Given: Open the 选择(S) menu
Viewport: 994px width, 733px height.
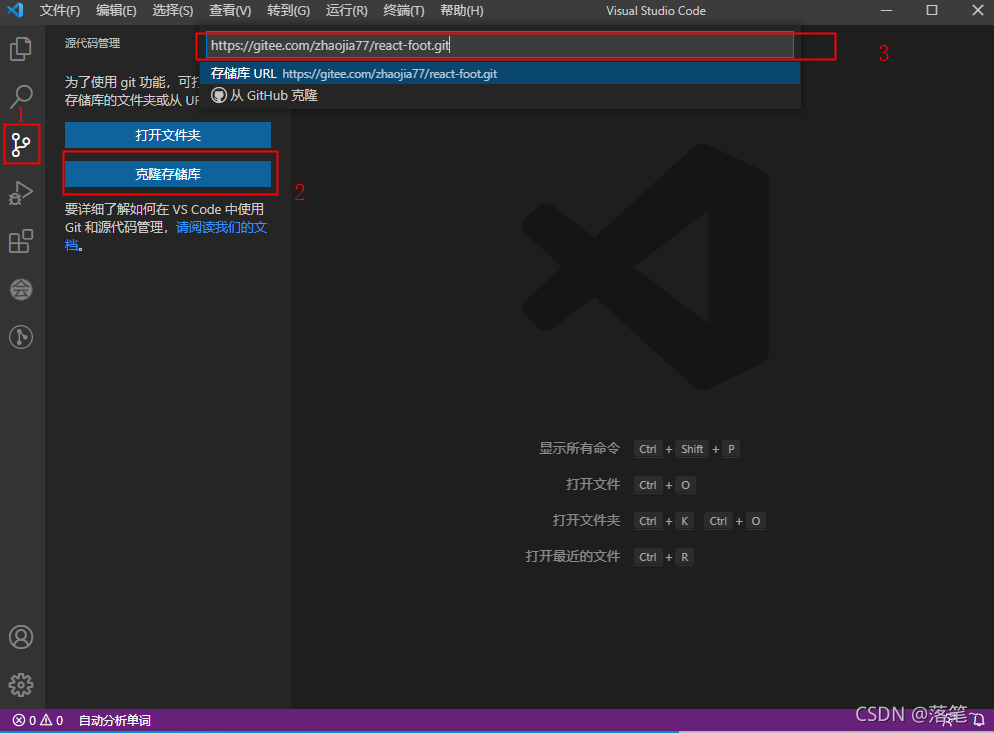Looking at the screenshot, I should click(172, 11).
